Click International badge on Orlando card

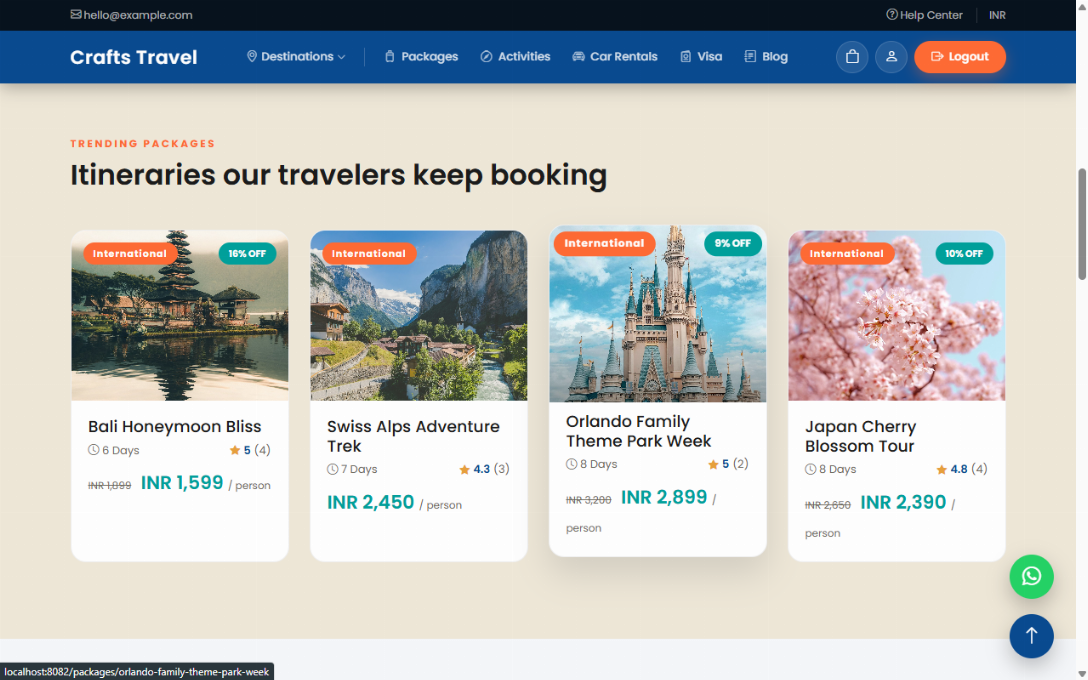tap(604, 243)
